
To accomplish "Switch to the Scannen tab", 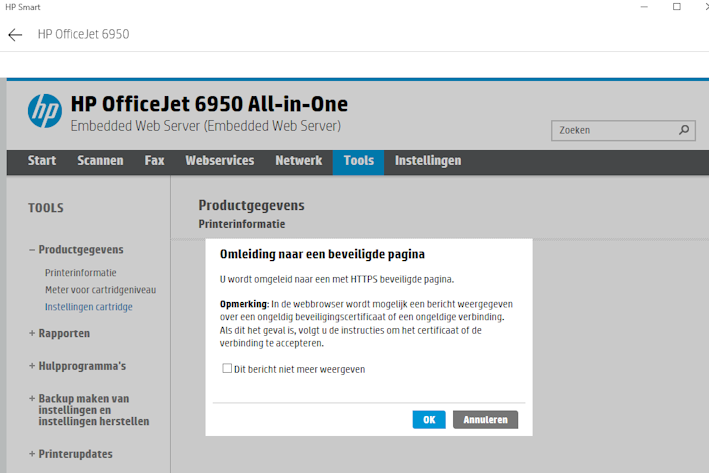I will 100,161.
